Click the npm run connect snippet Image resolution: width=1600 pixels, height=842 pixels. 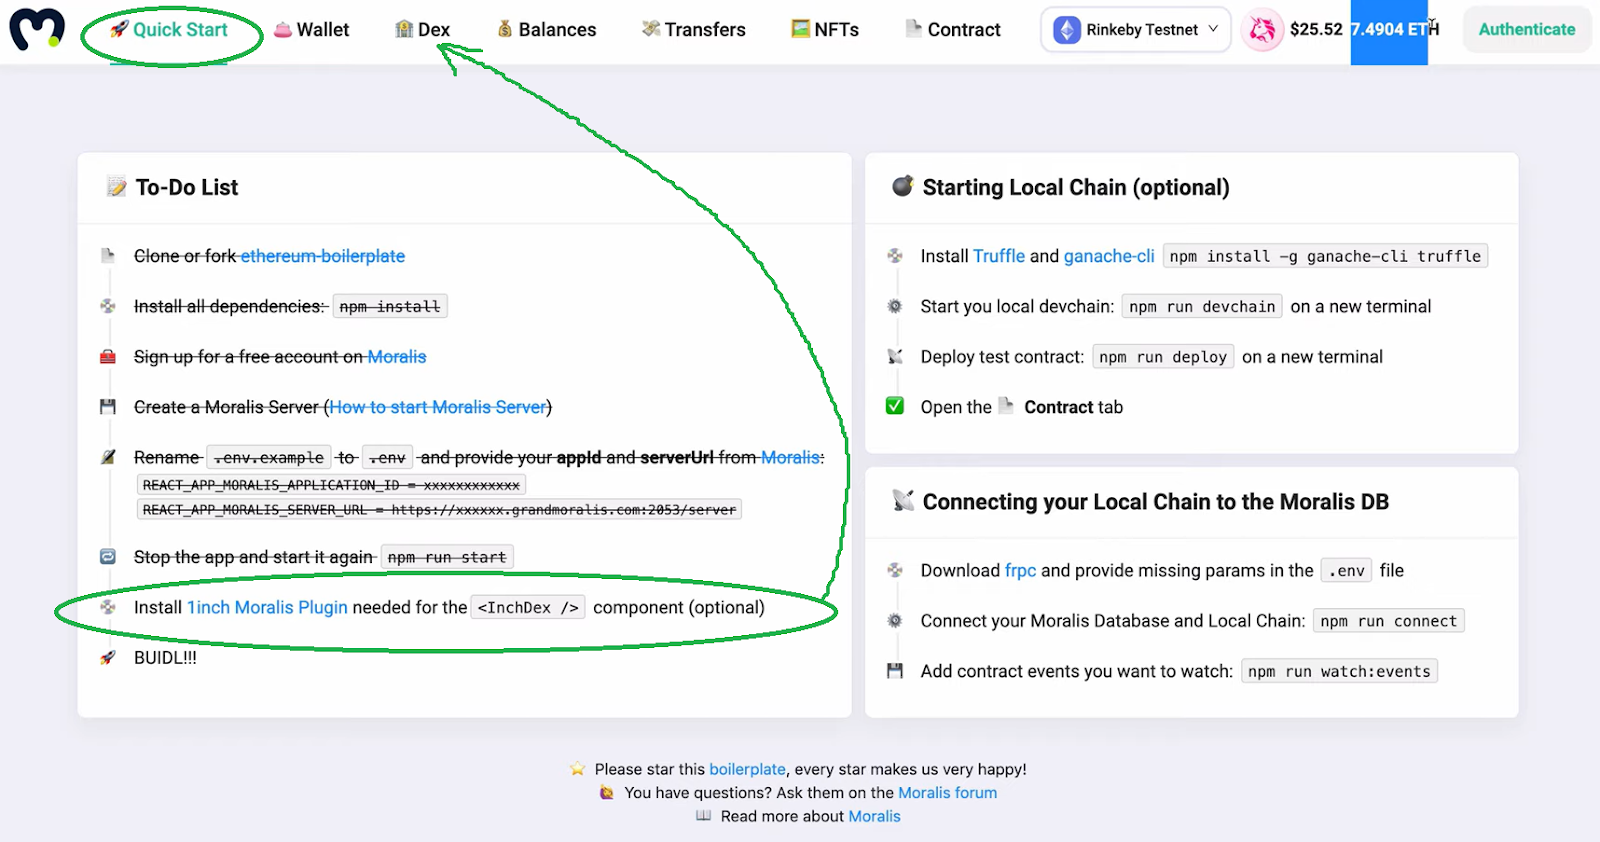coord(1389,621)
